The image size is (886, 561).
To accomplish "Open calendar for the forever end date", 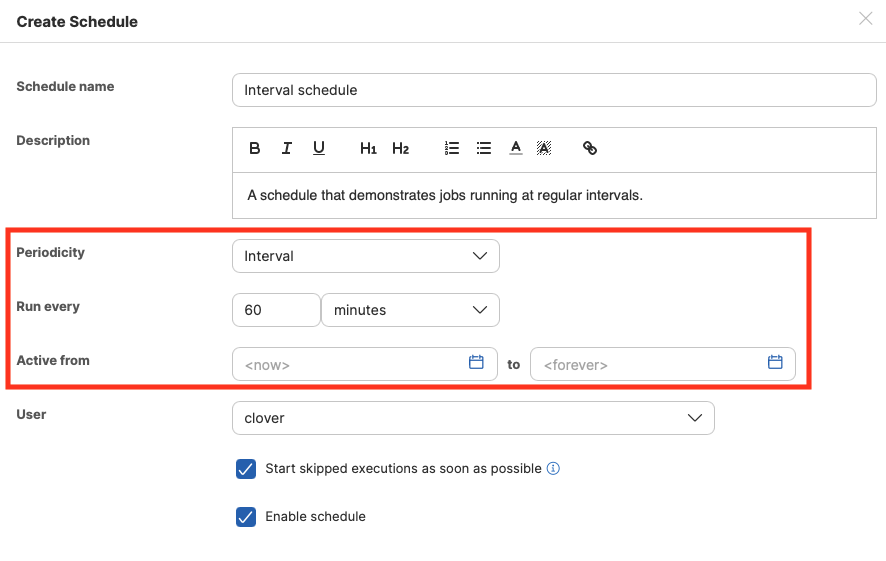I will tap(775, 363).
